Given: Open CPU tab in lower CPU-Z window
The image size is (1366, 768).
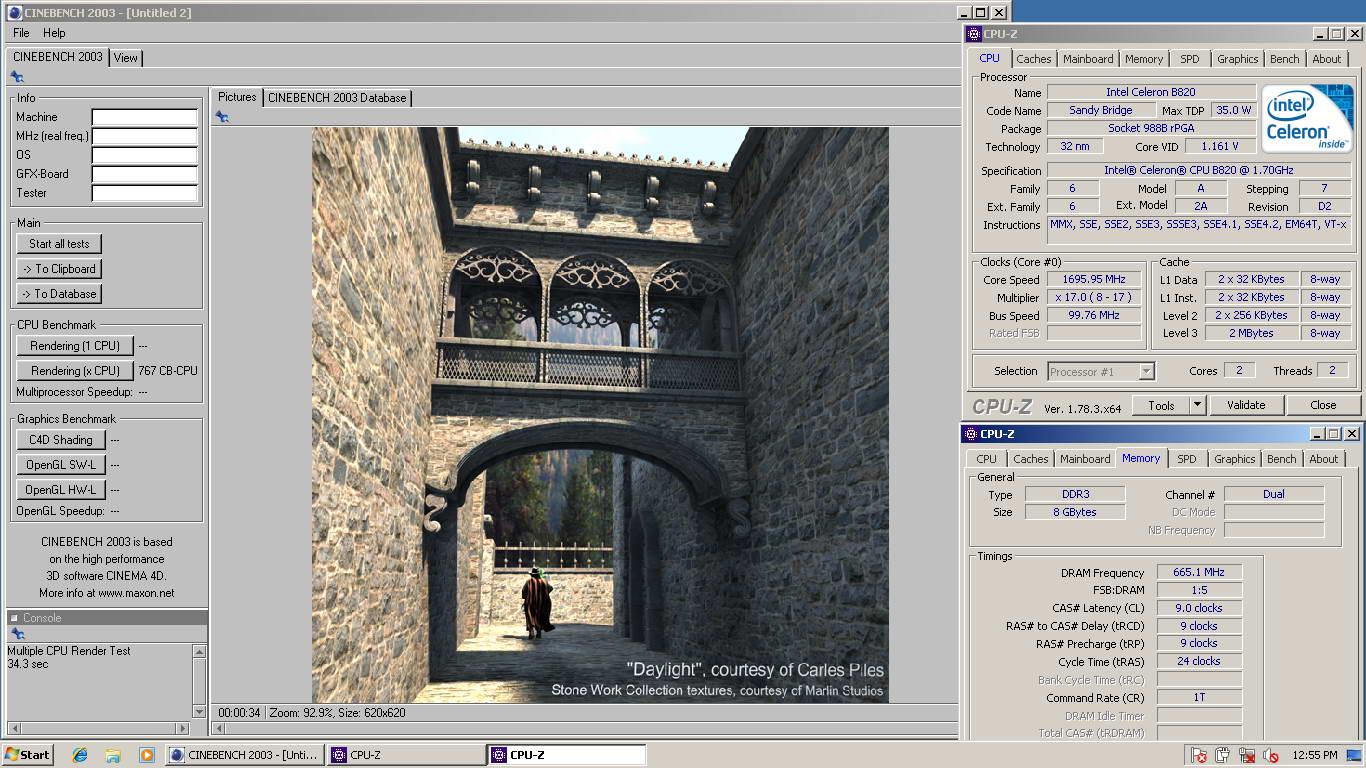Looking at the screenshot, I should [x=986, y=459].
